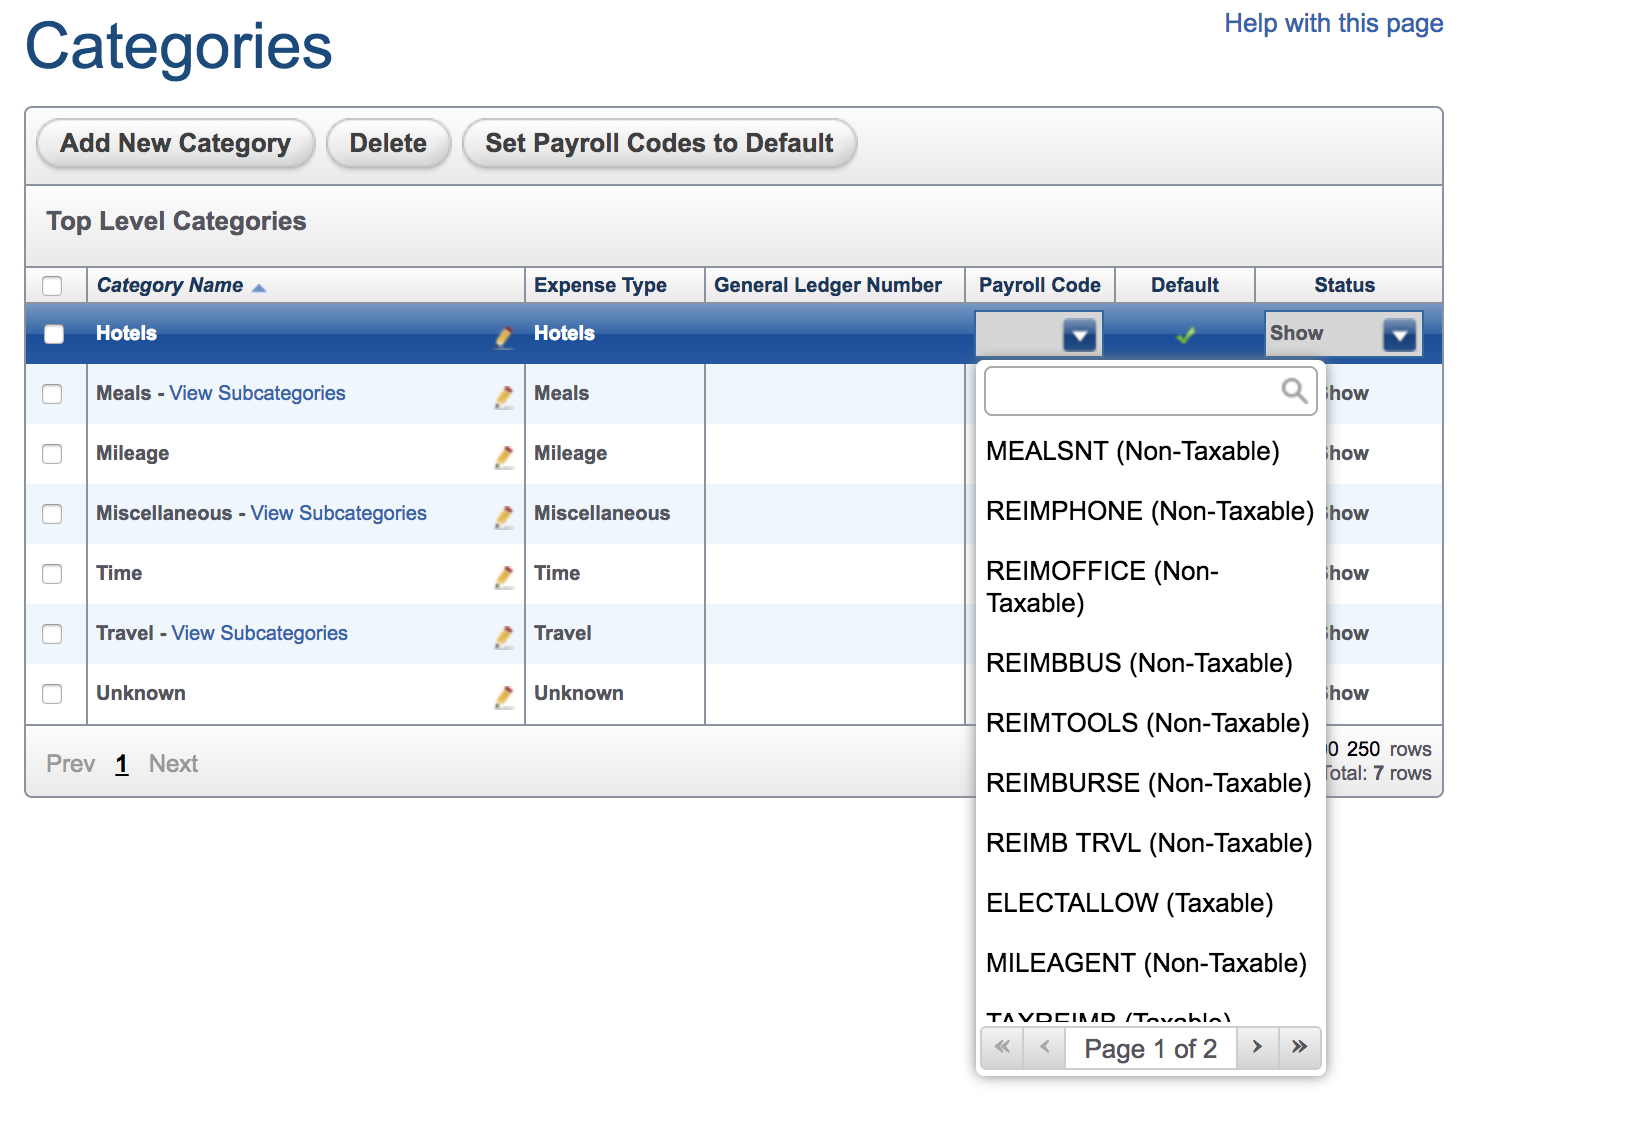Viewport: 1644px width, 1134px height.
Task: View Subcategories for Travel
Action: [260, 633]
